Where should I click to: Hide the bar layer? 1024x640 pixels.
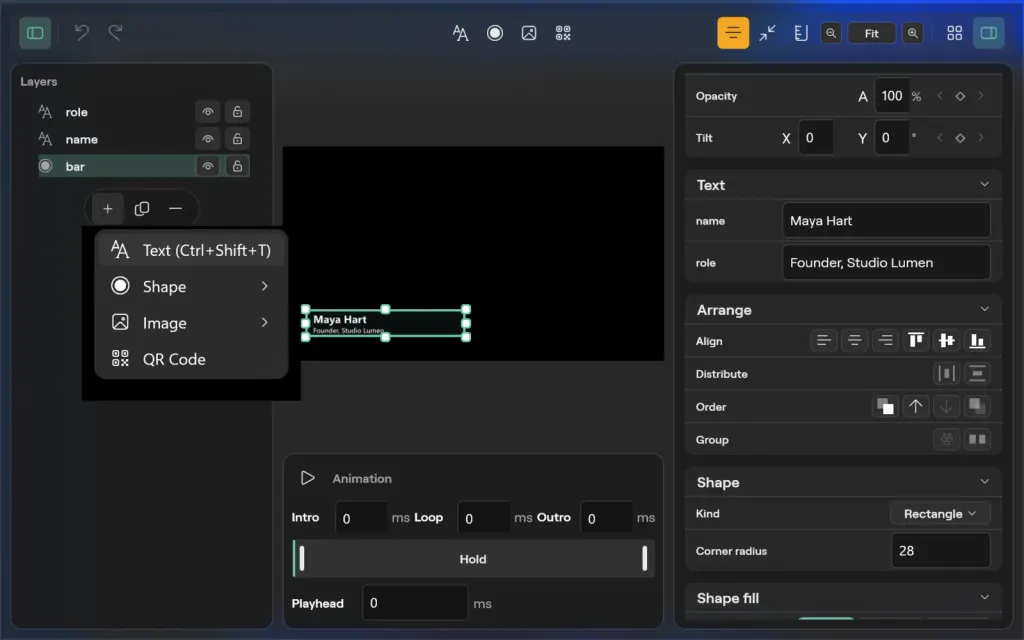(x=208, y=166)
